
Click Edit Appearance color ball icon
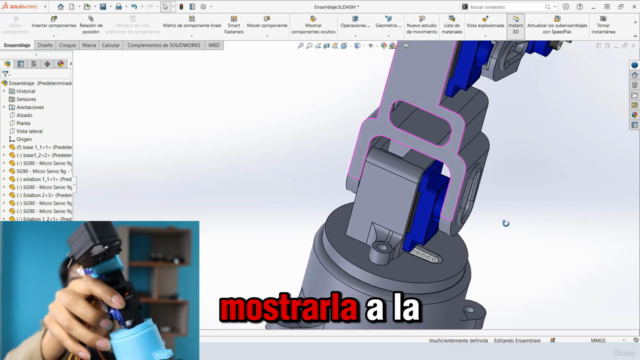(x=384, y=46)
